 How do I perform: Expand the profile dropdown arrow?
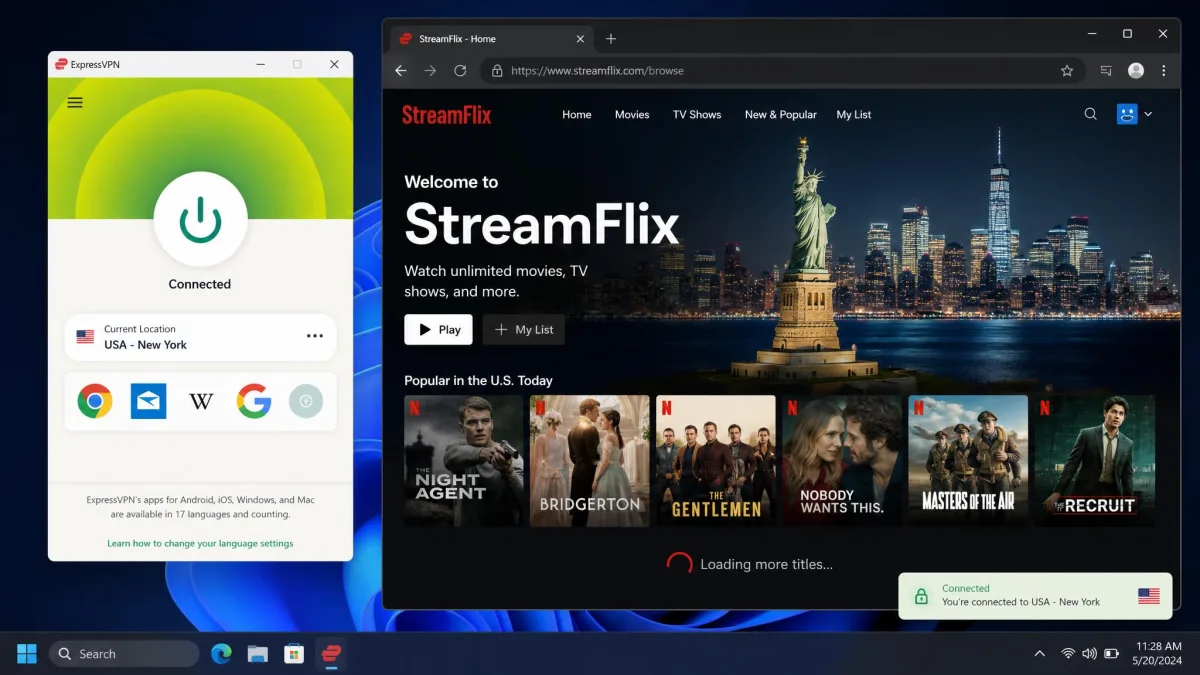(1148, 115)
